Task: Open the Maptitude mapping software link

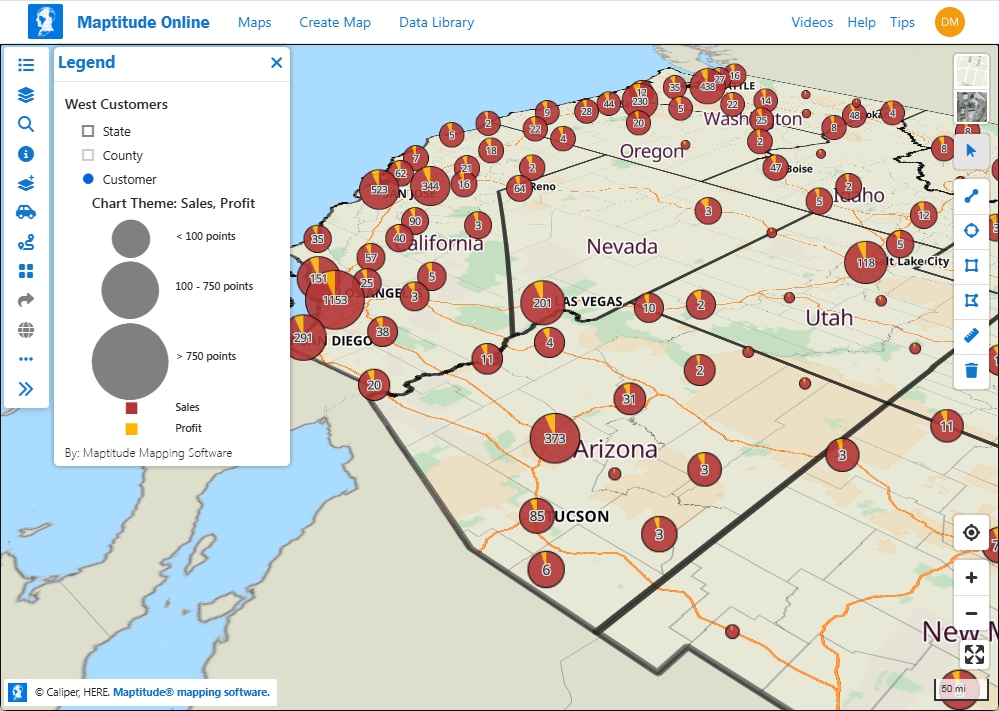Action: click(x=191, y=692)
